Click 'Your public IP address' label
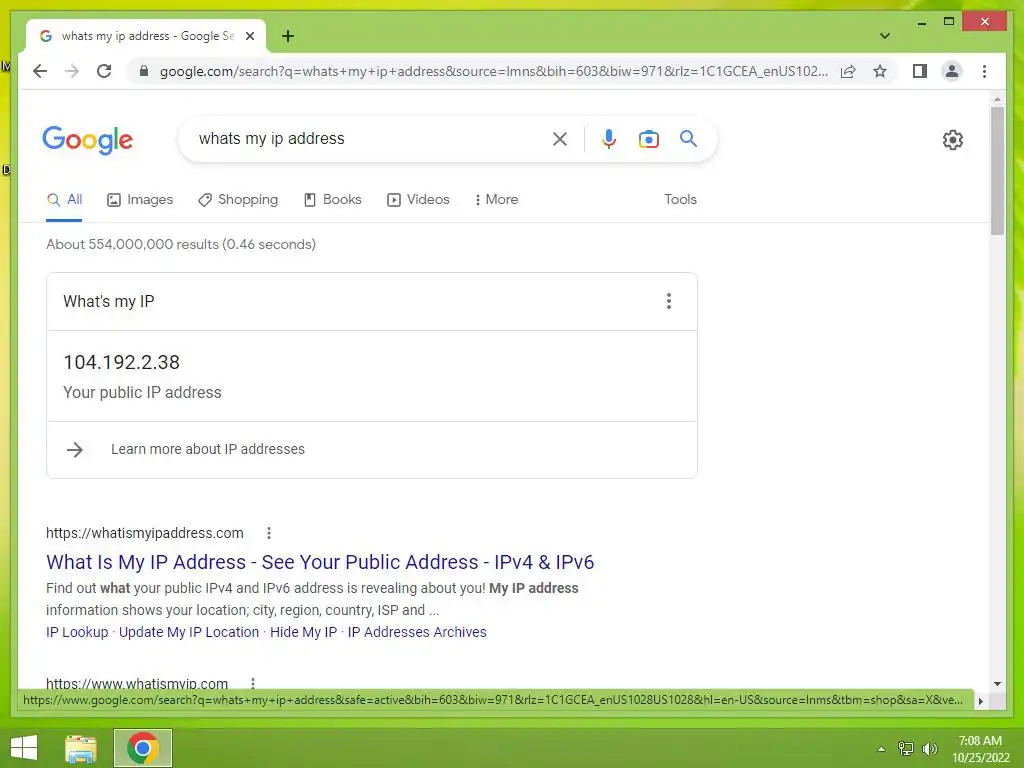The width and height of the screenshot is (1024, 768). coord(142,392)
